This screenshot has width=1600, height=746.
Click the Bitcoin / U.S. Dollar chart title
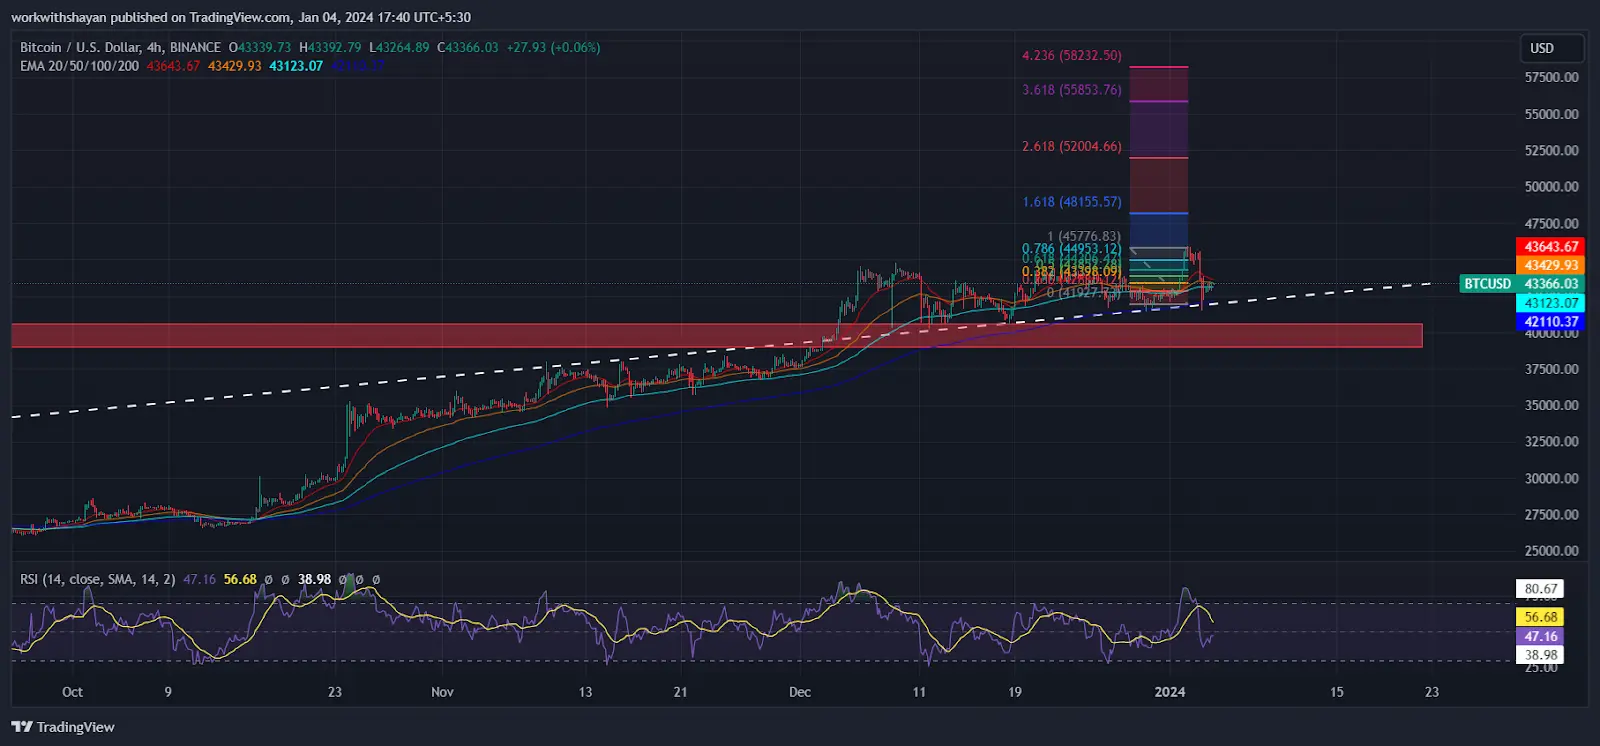[120, 47]
